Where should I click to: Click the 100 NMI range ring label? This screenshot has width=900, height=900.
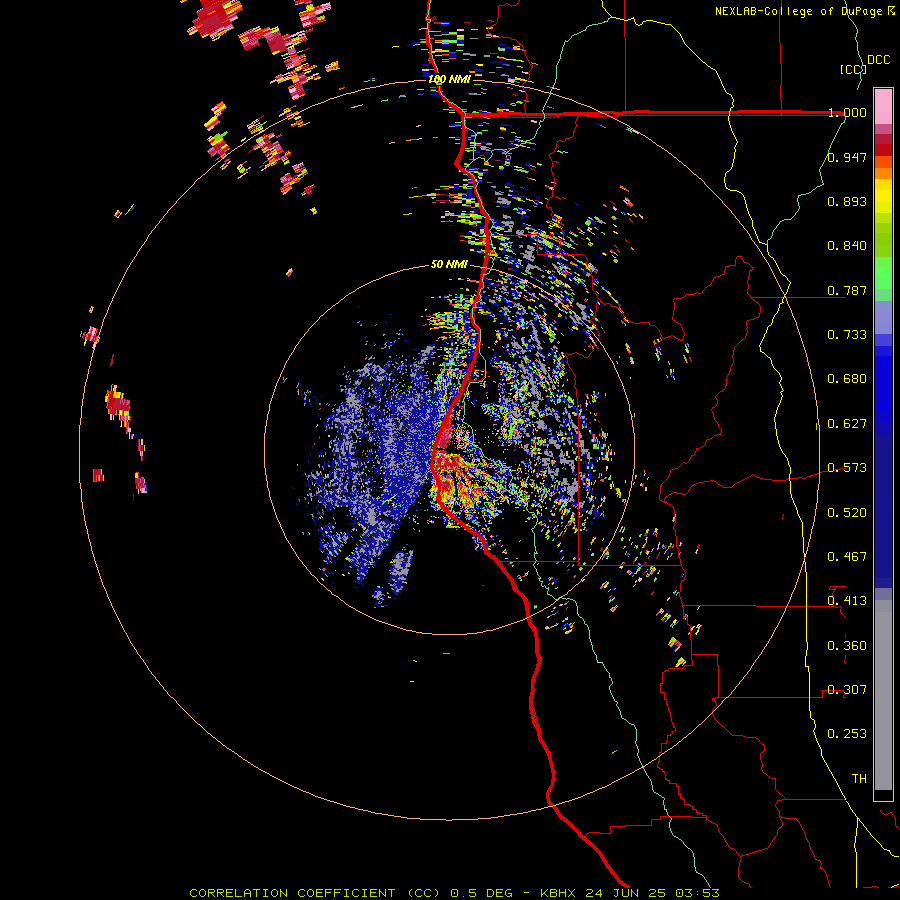(x=449, y=79)
